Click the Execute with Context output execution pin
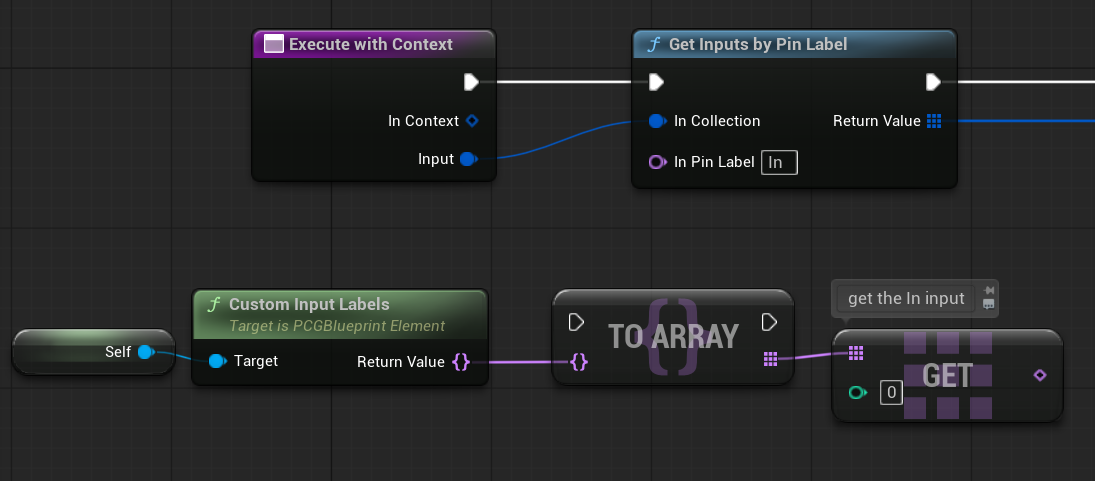This screenshot has height=481, width=1095. (471, 82)
